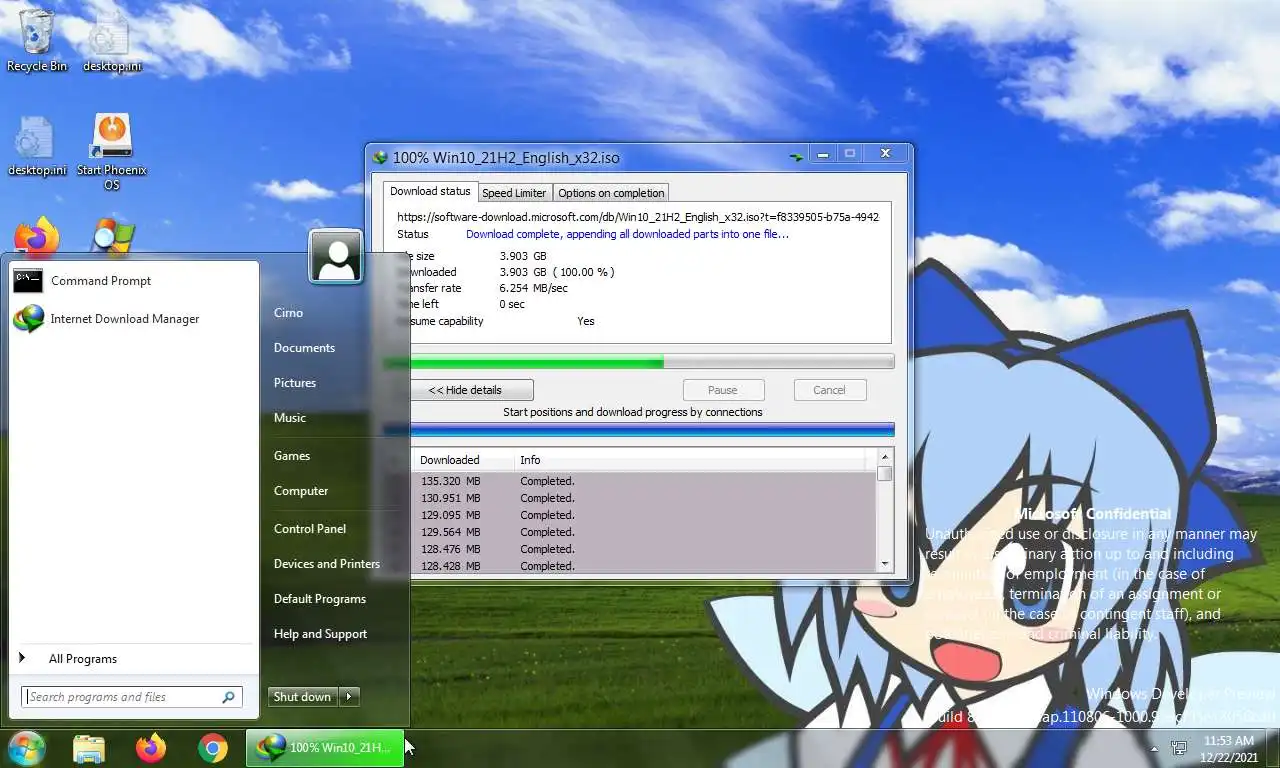This screenshot has height=768, width=1280.
Task: Open Default Programs from Start menu
Action: click(x=320, y=599)
